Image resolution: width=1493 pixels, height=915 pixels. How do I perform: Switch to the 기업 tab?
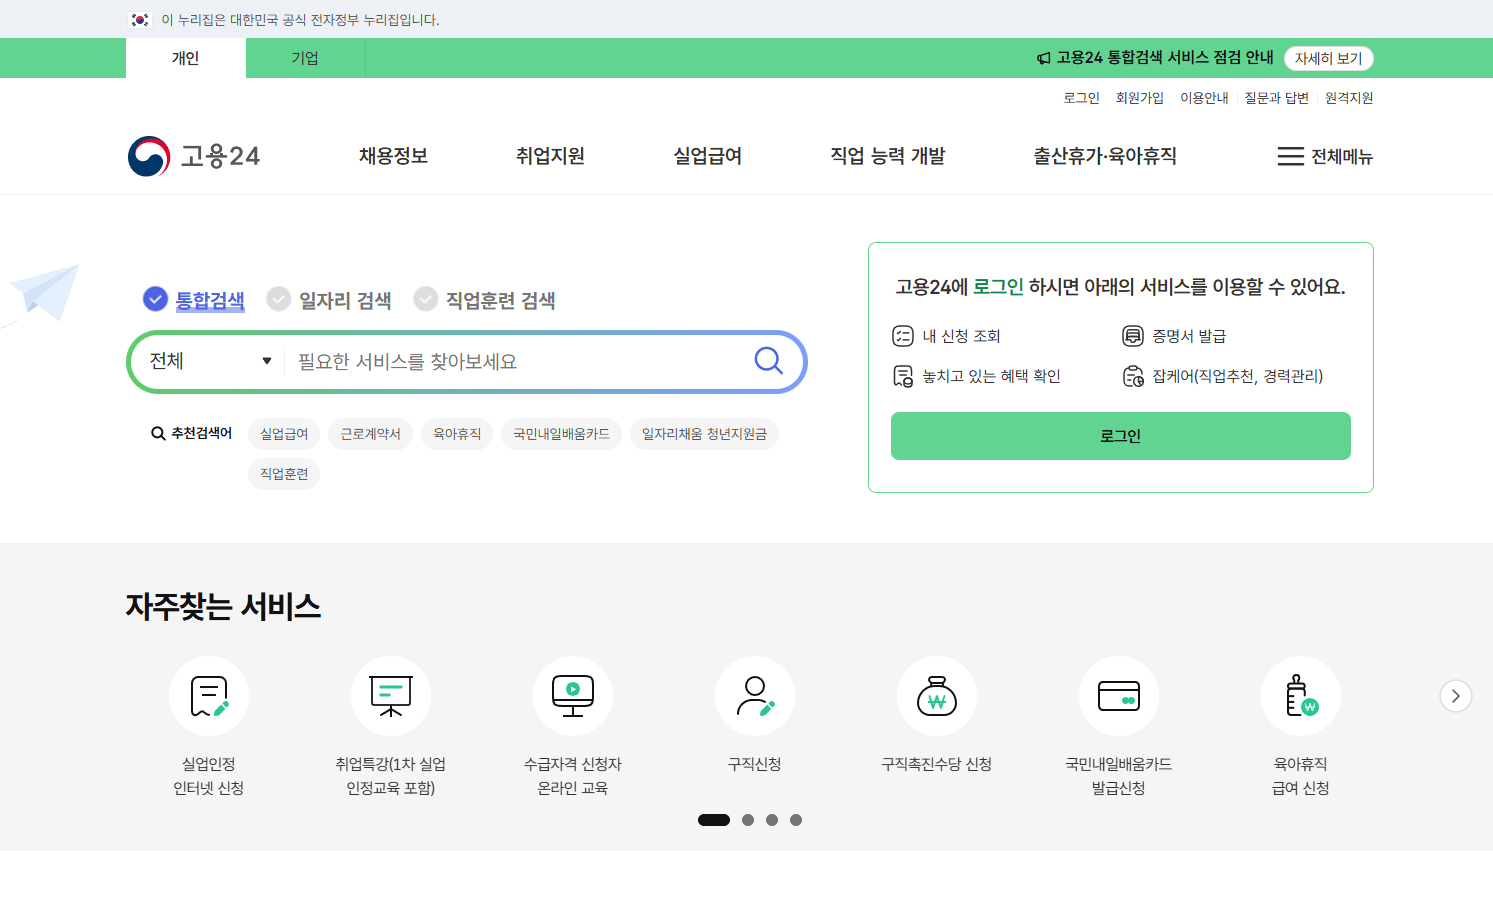pos(305,58)
